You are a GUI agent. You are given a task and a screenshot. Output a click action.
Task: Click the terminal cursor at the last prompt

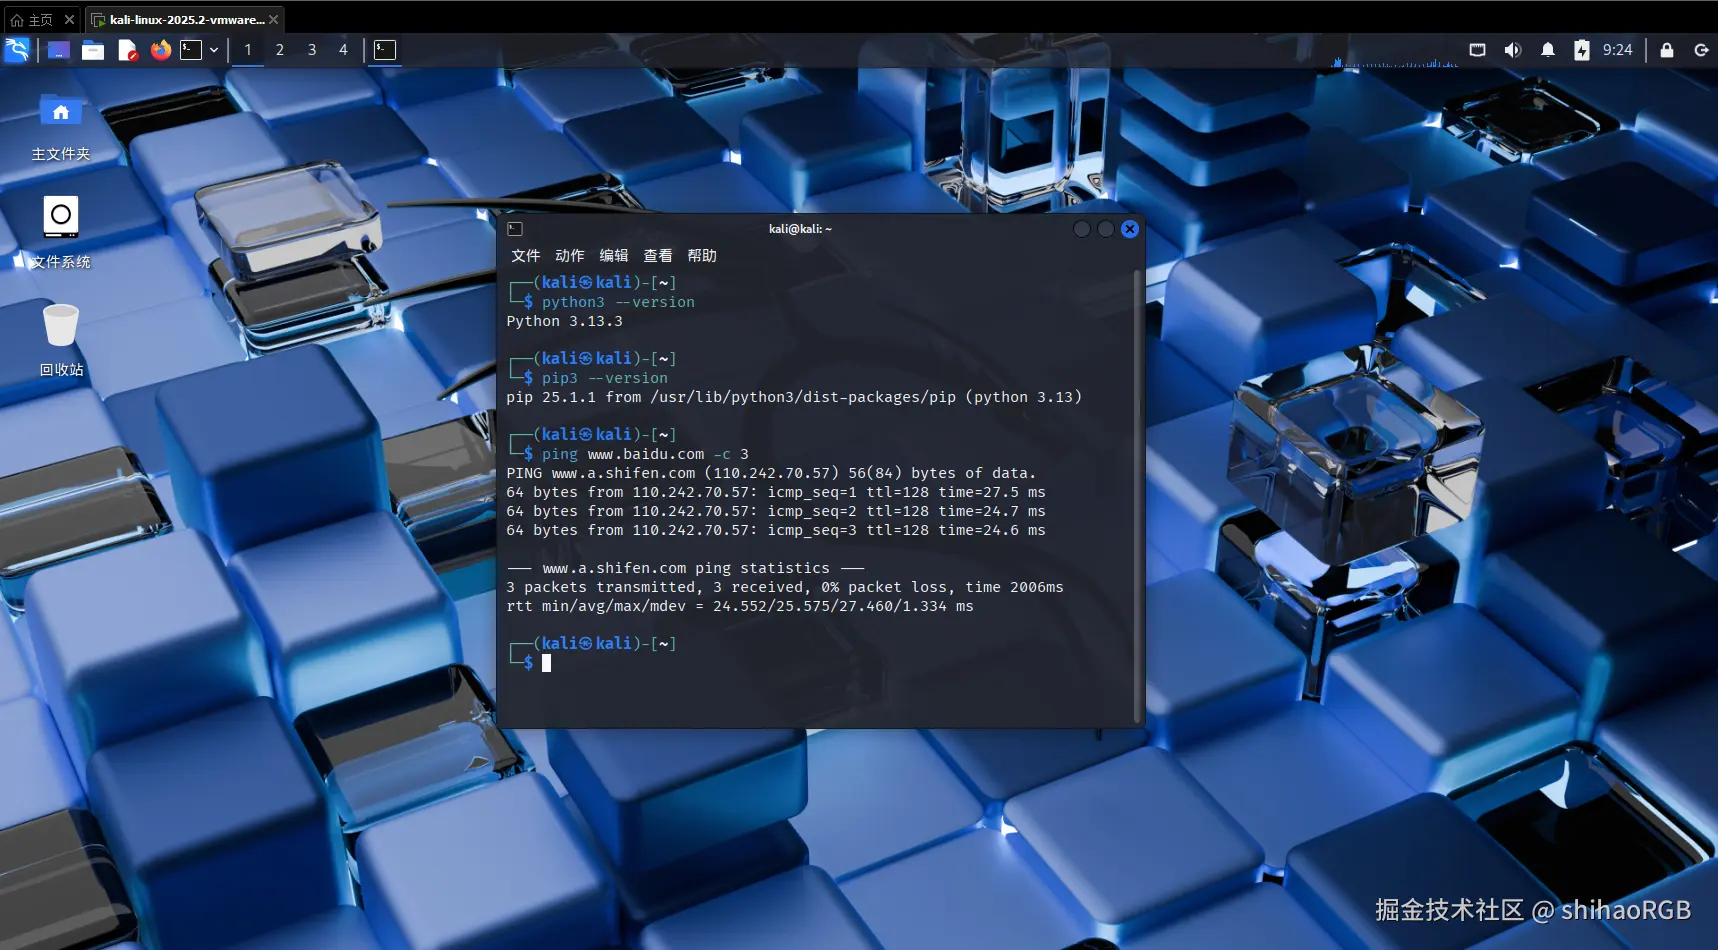(x=546, y=663)
